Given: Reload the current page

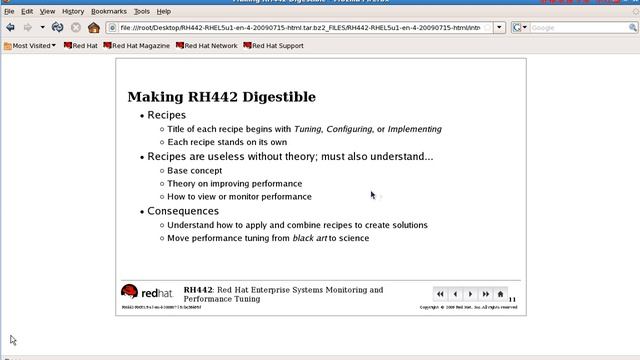Looking at the screenshot, I should pos(58,27).
